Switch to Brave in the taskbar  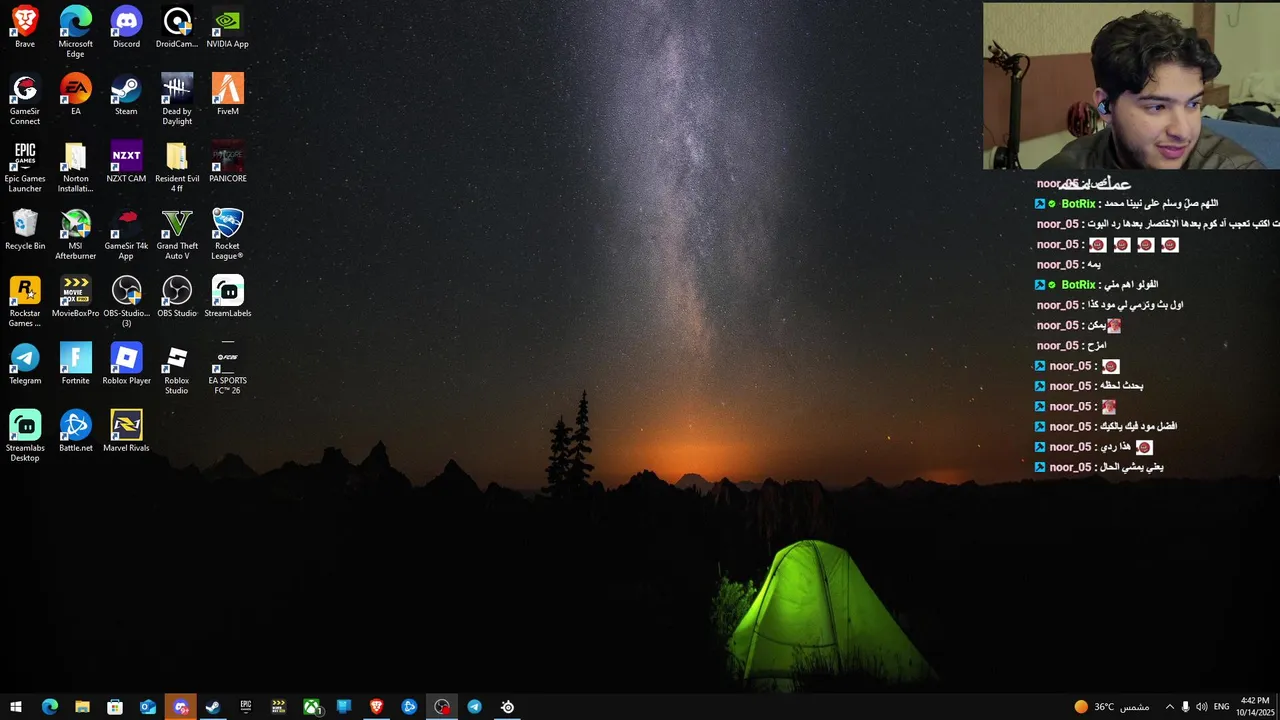pos(376,707)
